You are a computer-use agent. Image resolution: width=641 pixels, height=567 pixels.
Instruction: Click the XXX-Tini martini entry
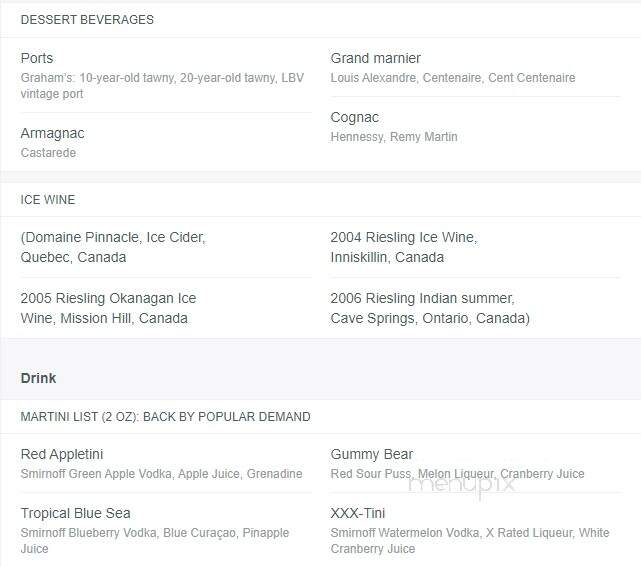[x=358, y=513]
